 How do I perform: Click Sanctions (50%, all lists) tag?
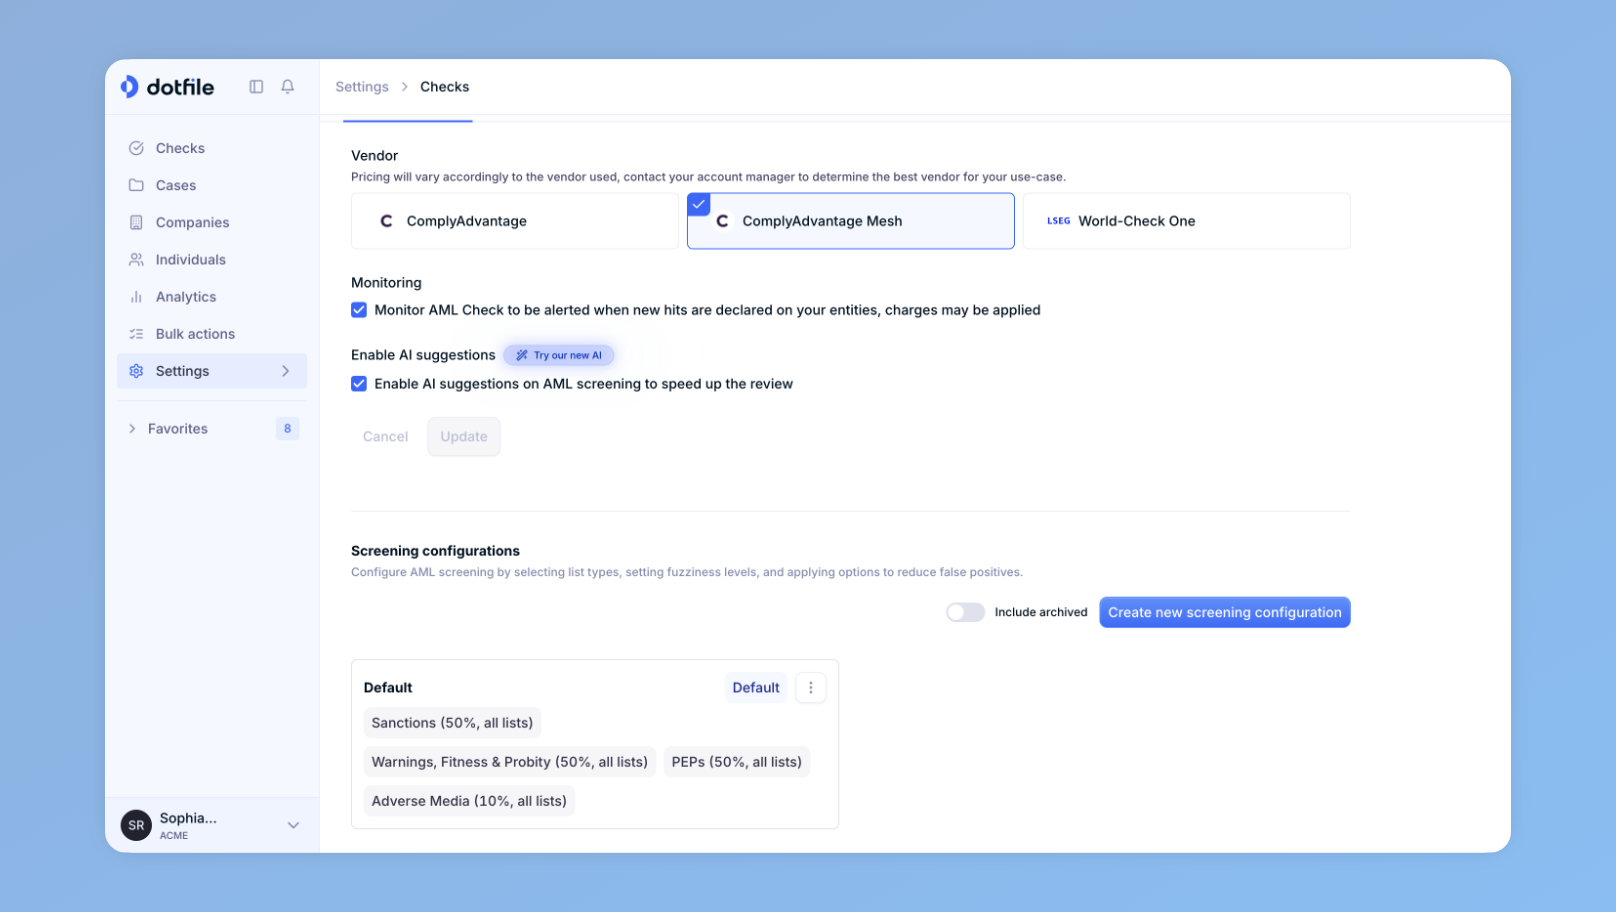click(x=452, y=723)
